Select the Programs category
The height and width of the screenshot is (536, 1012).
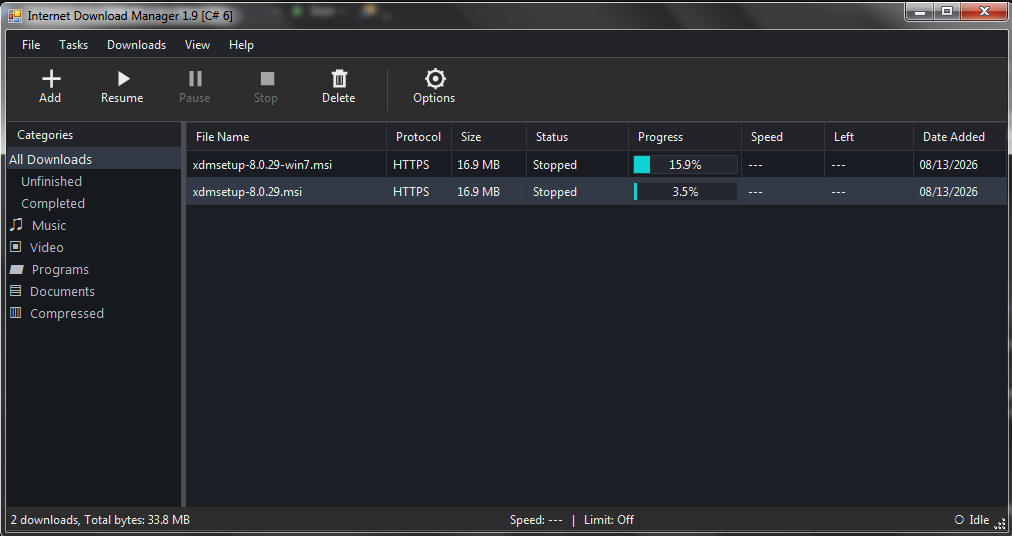[x=60, y=269]
